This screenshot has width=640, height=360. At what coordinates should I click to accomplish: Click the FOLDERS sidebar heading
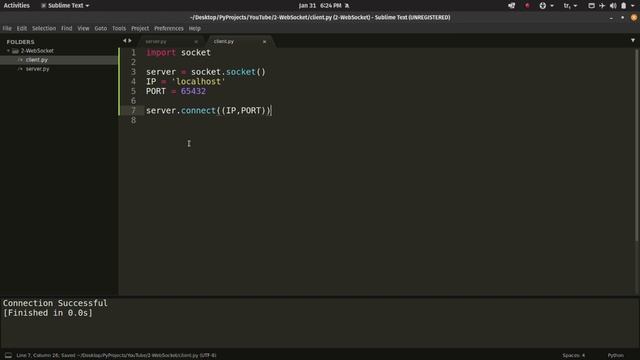click(x=20, y=42)
